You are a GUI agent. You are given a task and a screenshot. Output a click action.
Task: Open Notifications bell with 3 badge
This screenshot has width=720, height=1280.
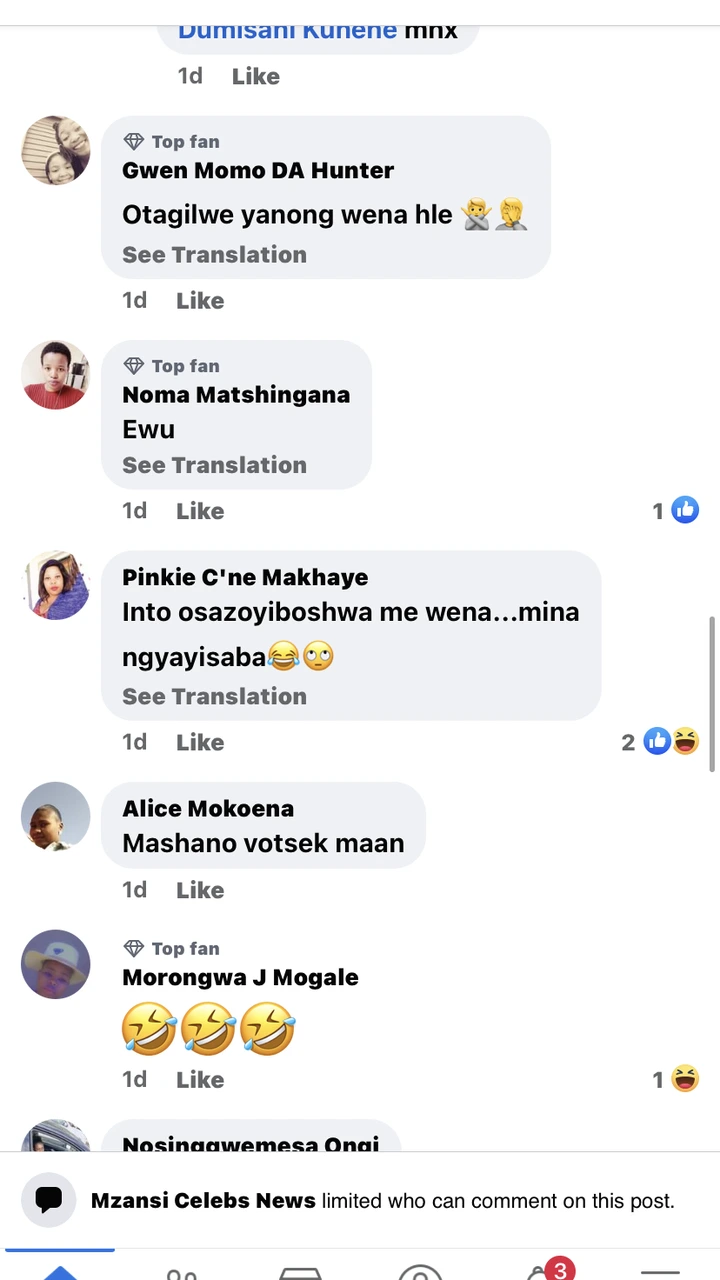pyautogui.click(x=542, y=1272)
